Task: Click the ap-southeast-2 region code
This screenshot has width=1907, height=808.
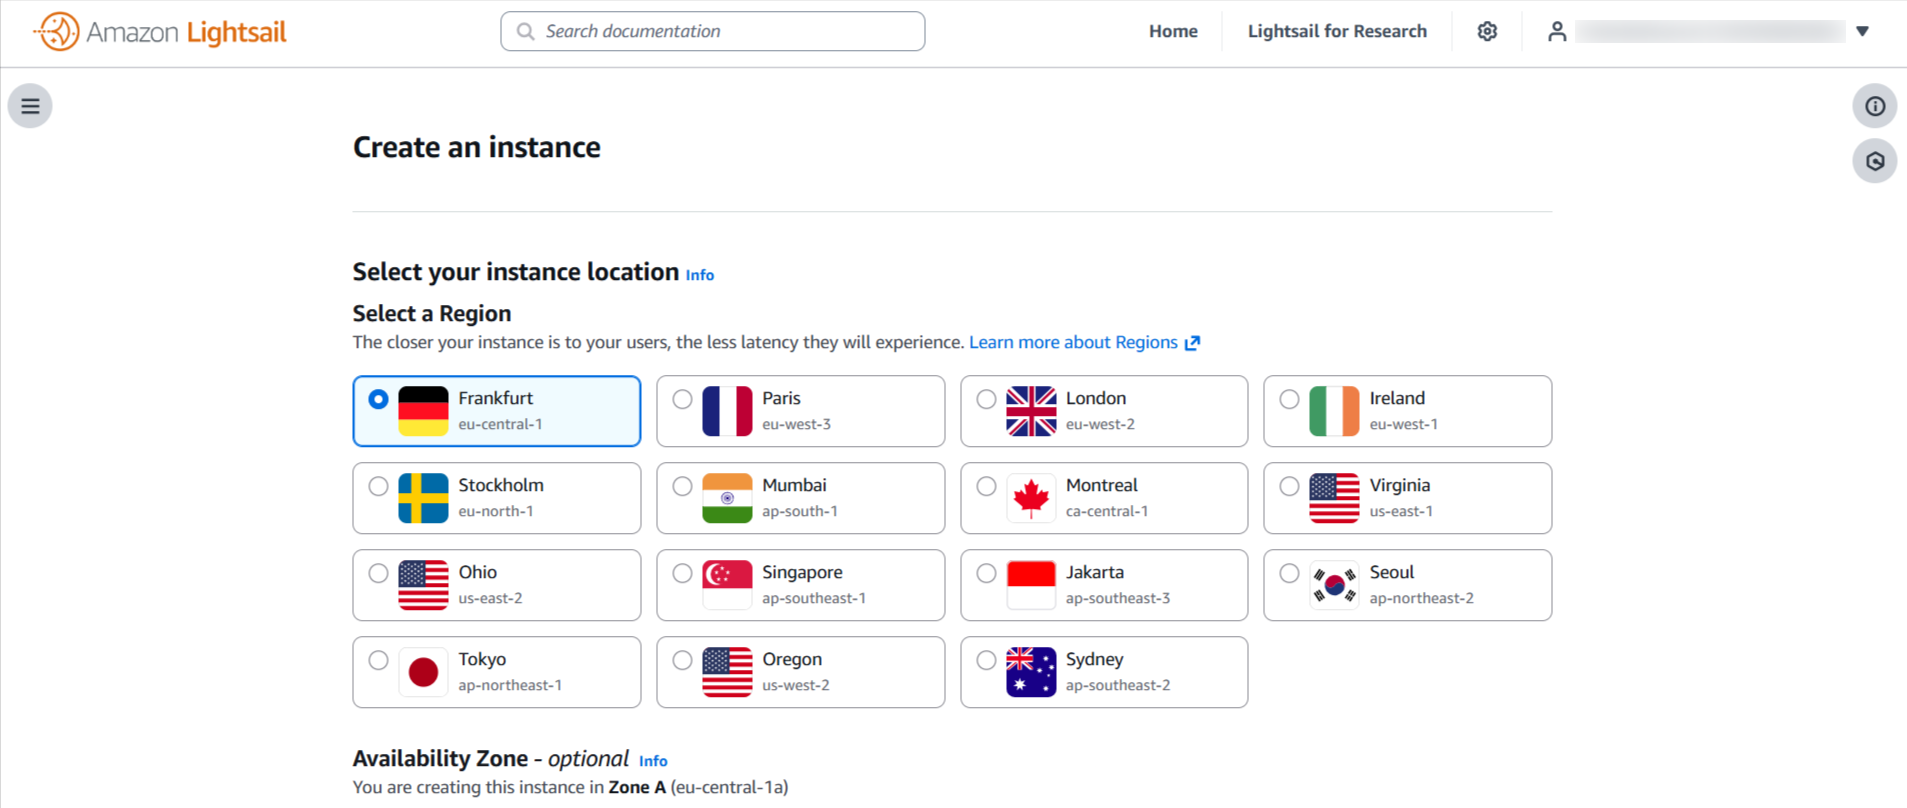Action: click(x=1118, y=685)
